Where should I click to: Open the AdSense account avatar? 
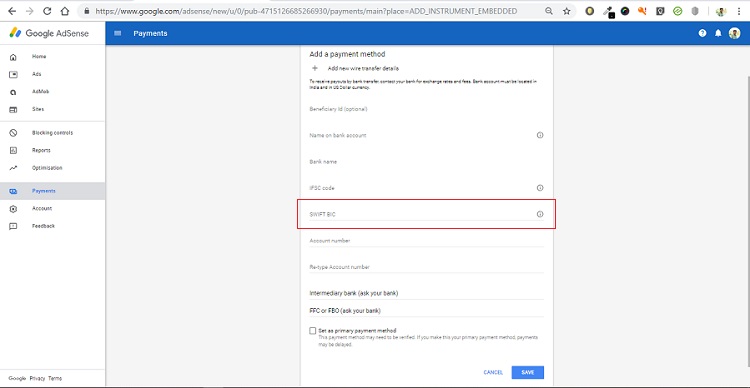(734, 33)
